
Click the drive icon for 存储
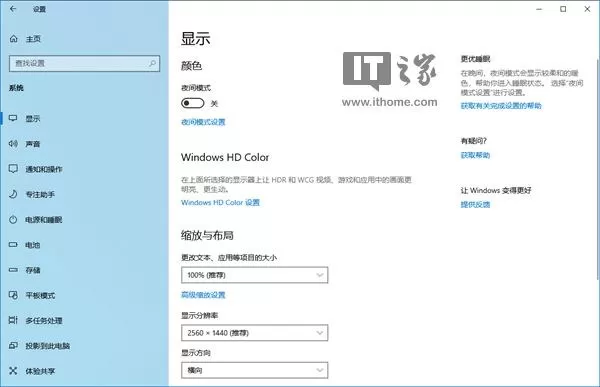tap(13, 270)
